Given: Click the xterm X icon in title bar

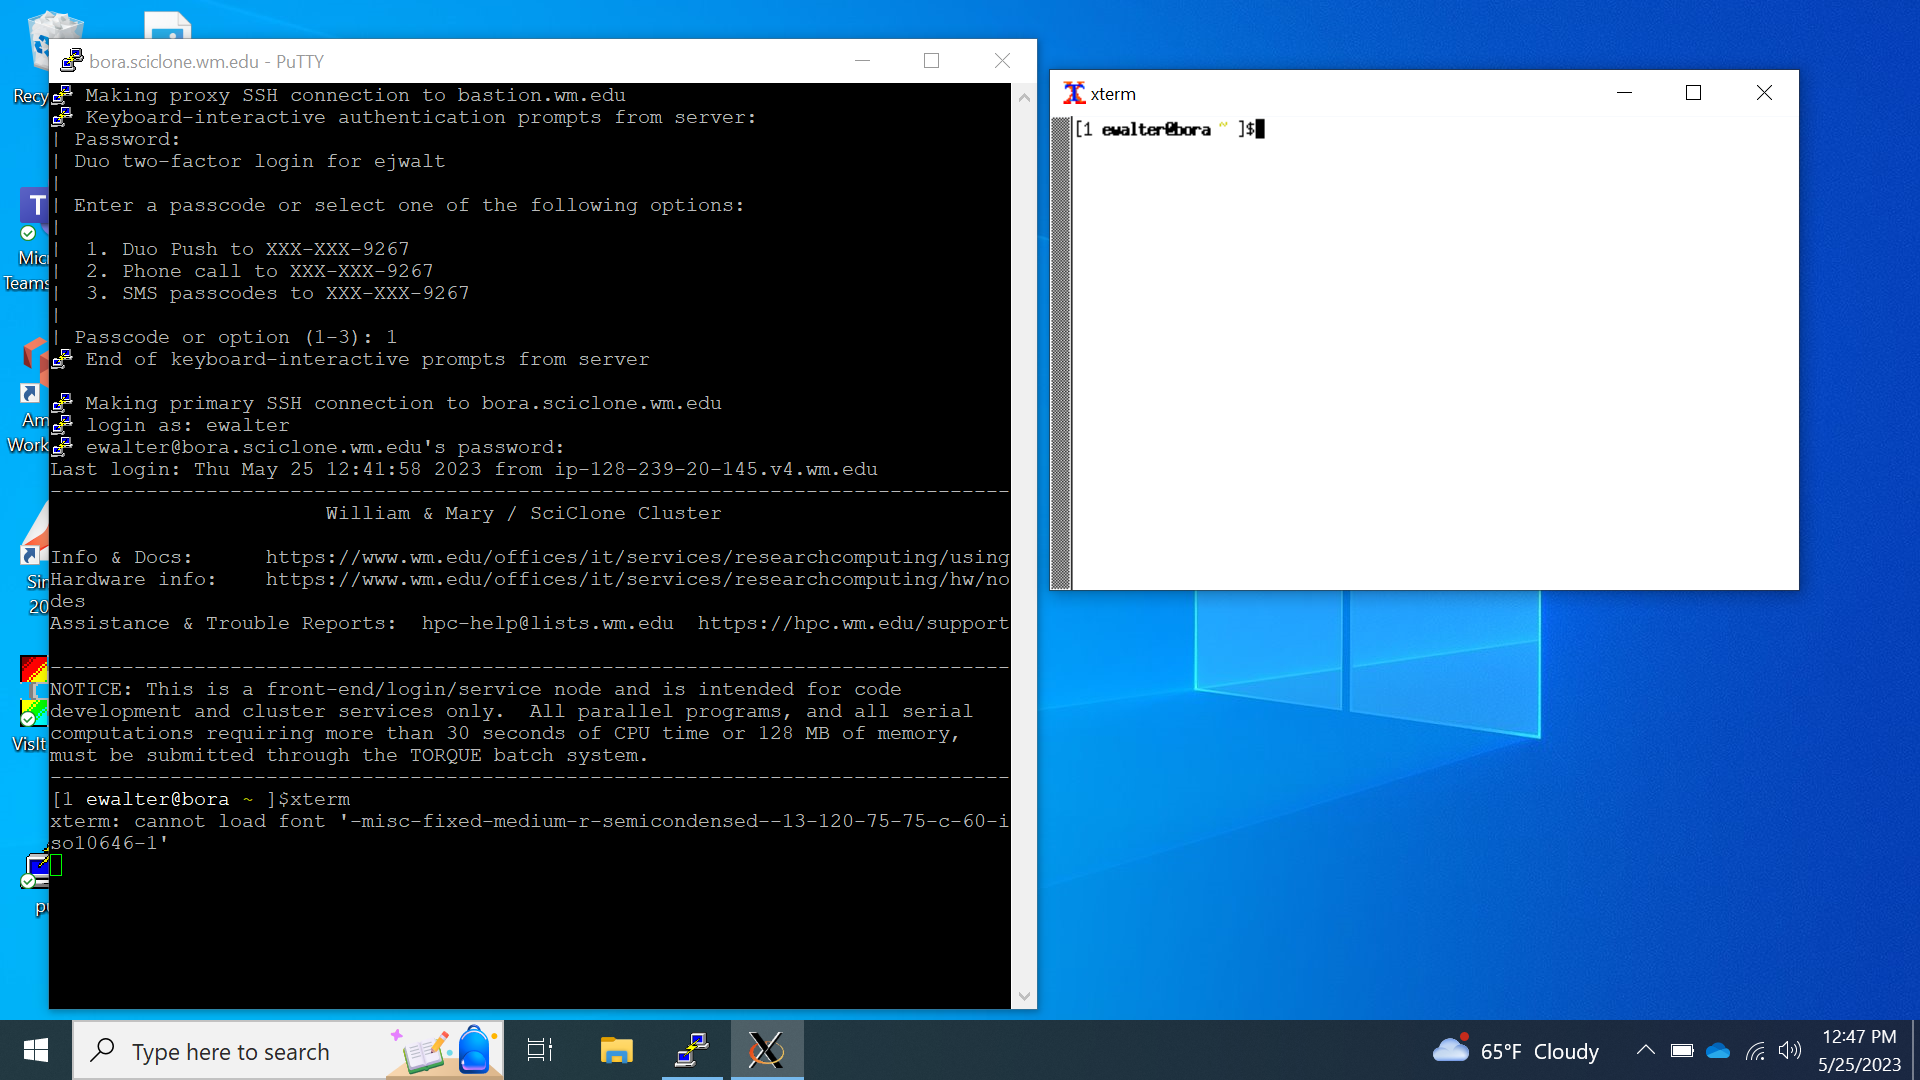Looking at the screenshot, I should (1074, 93).
